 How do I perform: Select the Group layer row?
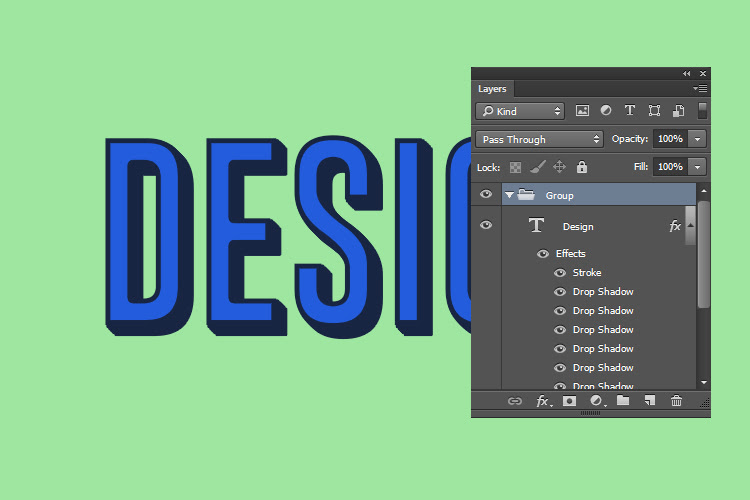tap(599, 195)
